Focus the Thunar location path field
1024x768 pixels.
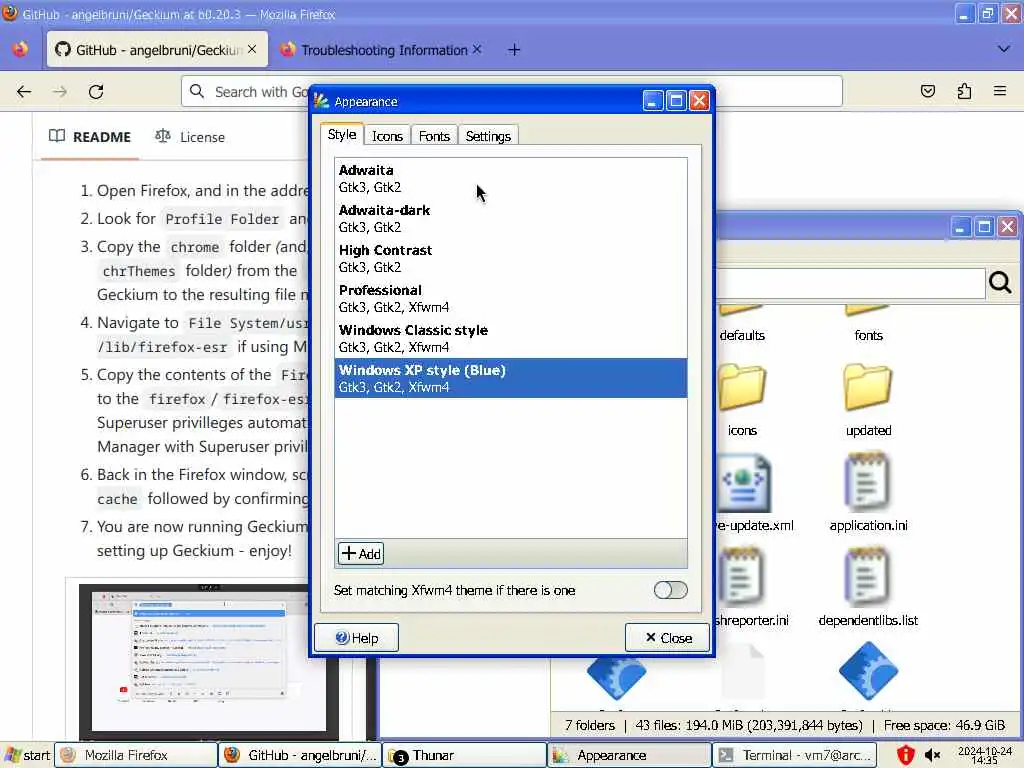tap(850, 283)
